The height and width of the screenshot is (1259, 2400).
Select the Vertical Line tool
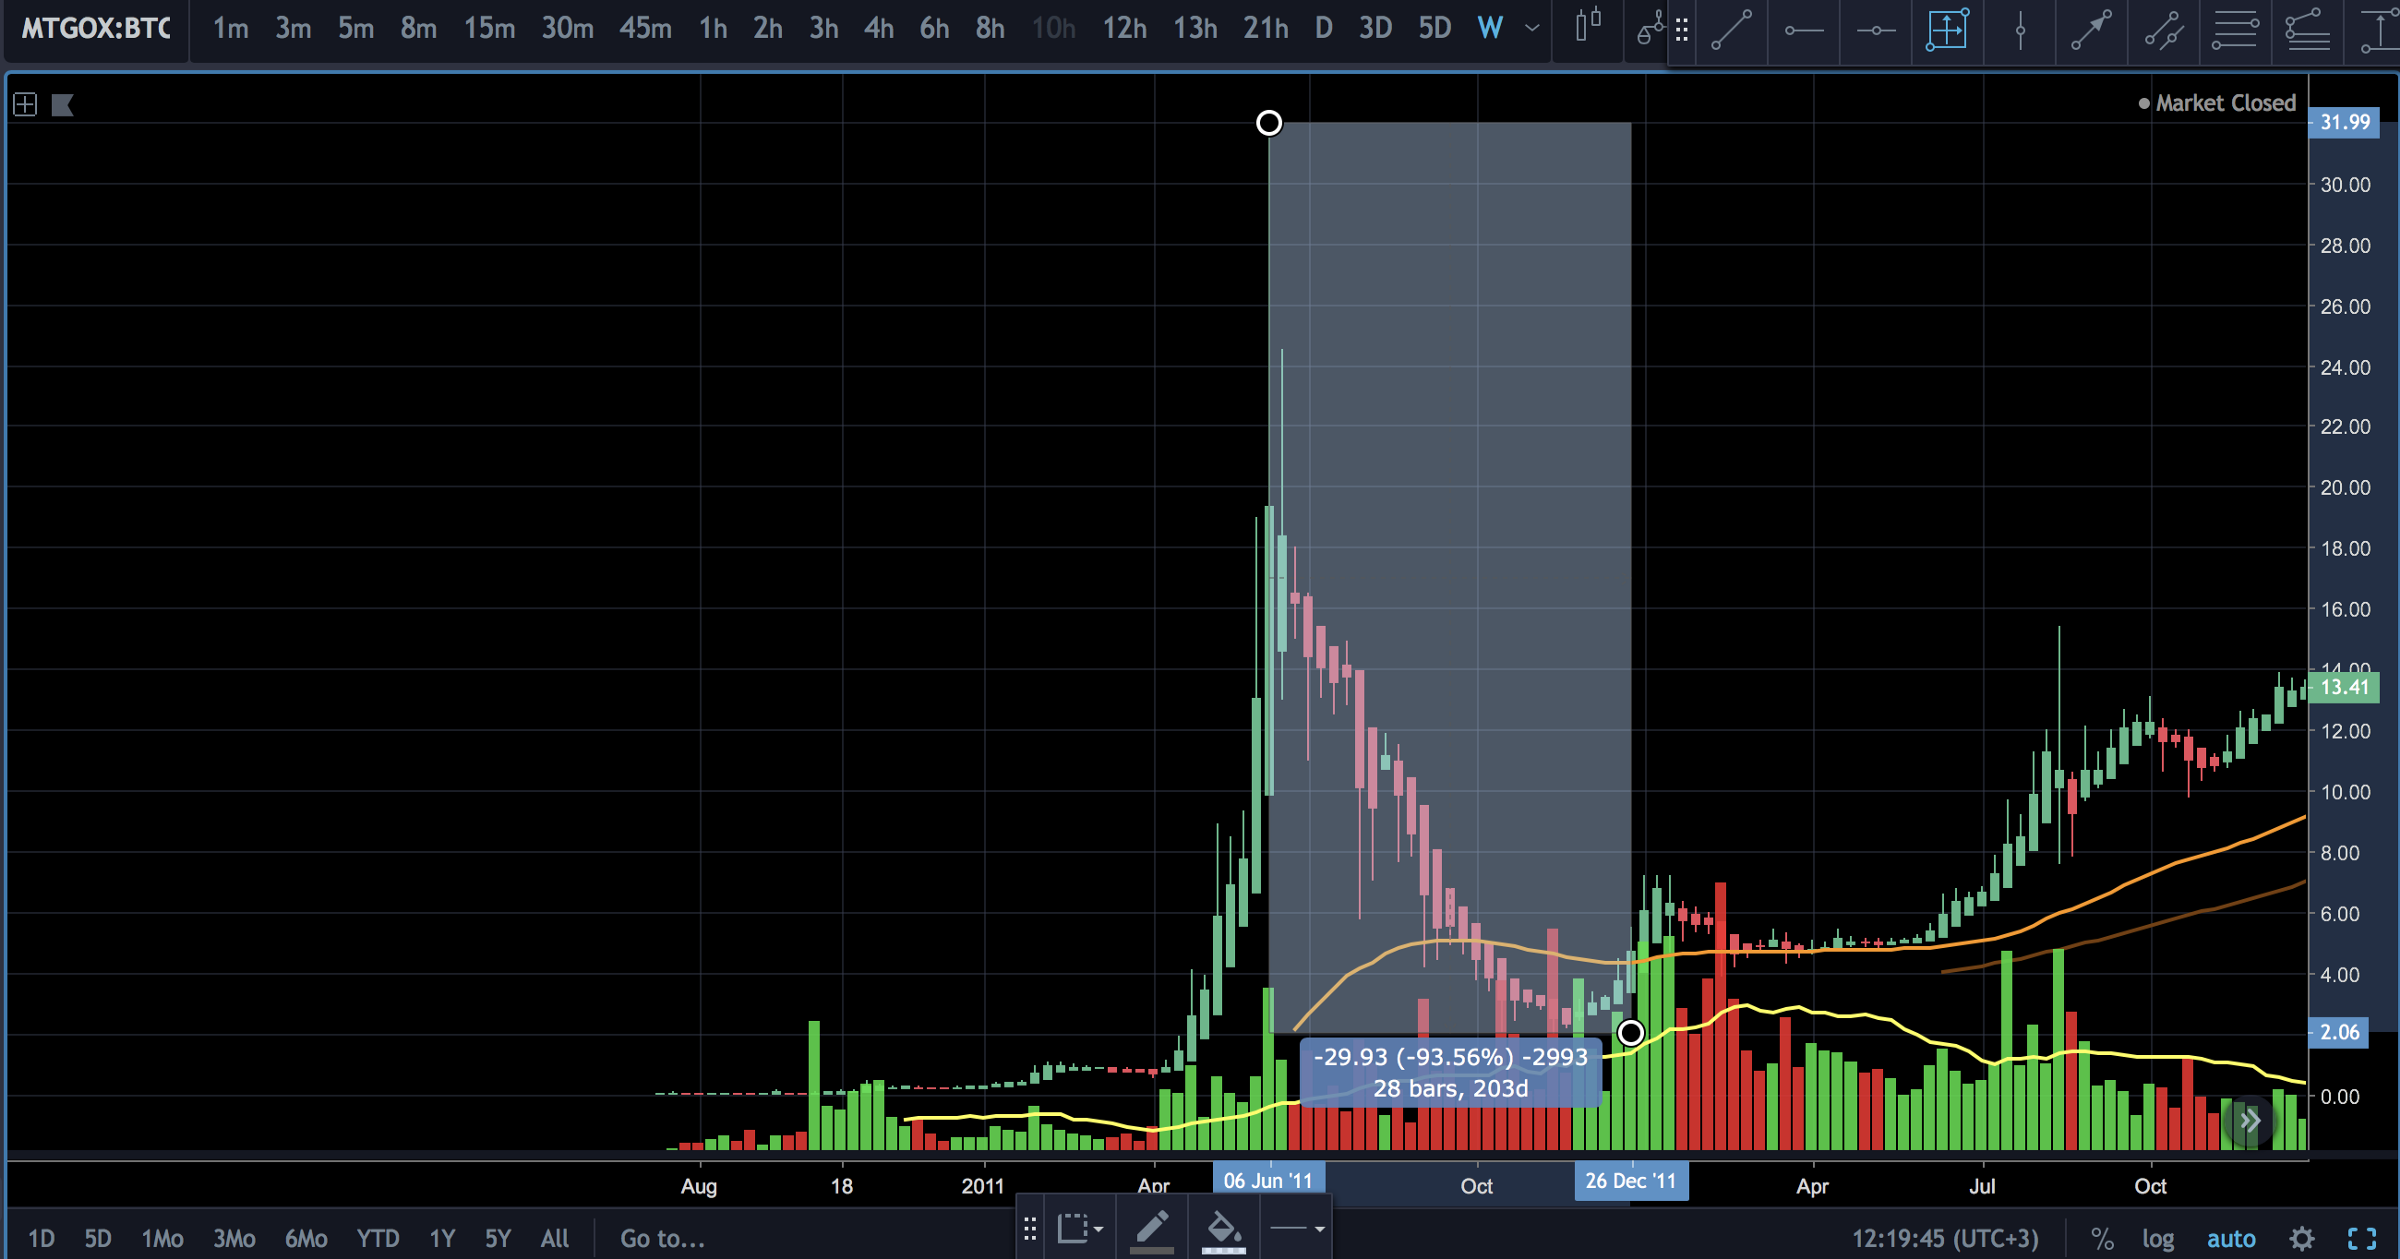tap(2020, 29)
